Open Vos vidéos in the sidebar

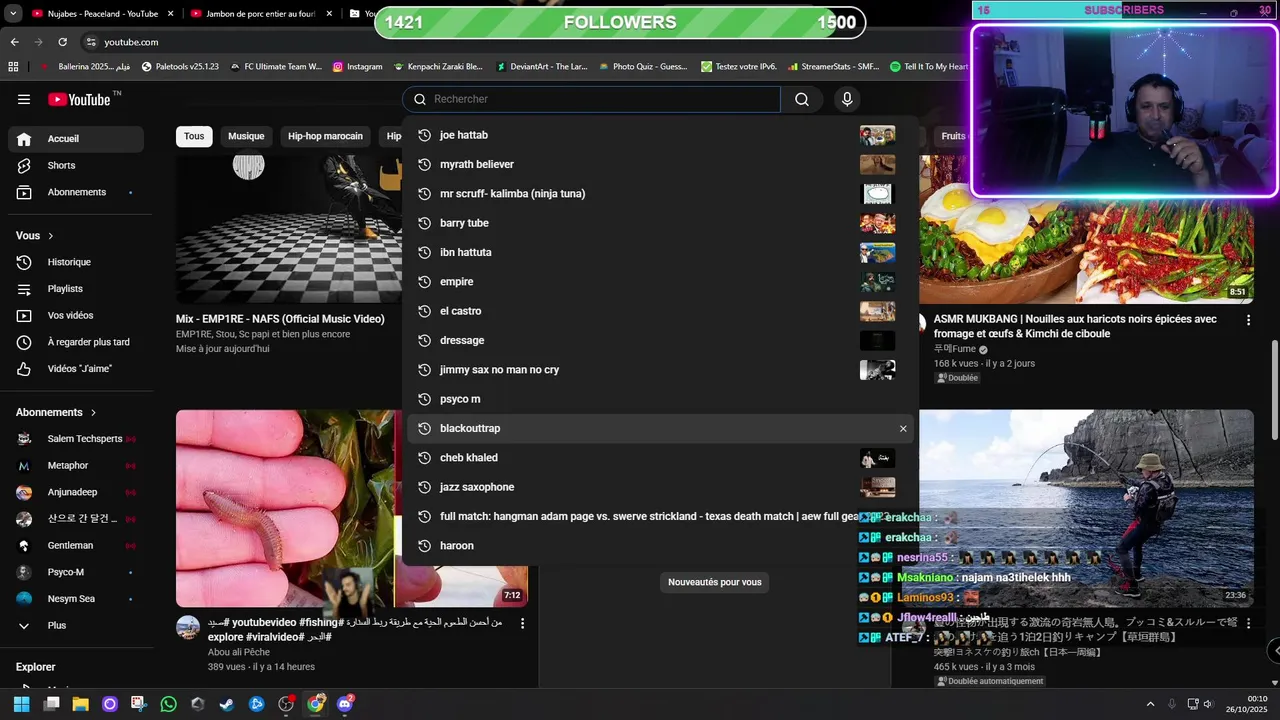tap(76, 315)
